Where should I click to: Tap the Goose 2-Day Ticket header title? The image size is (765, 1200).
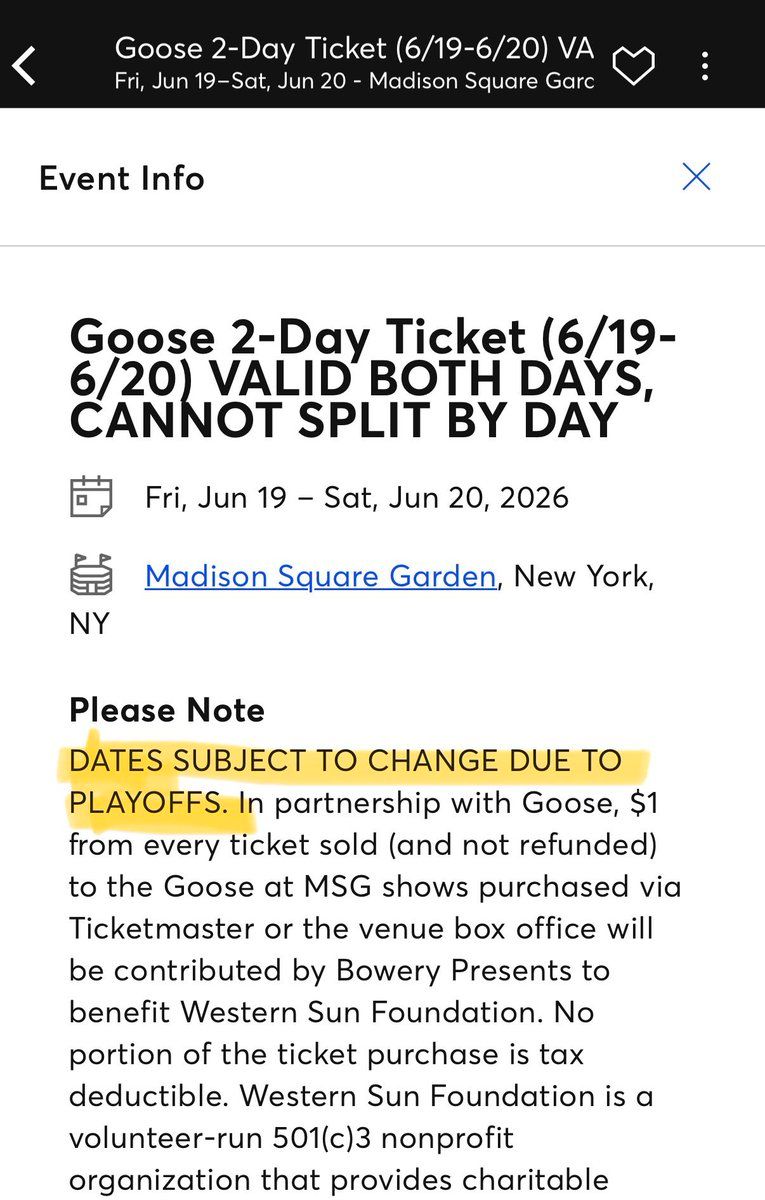(x=354, y=47)
